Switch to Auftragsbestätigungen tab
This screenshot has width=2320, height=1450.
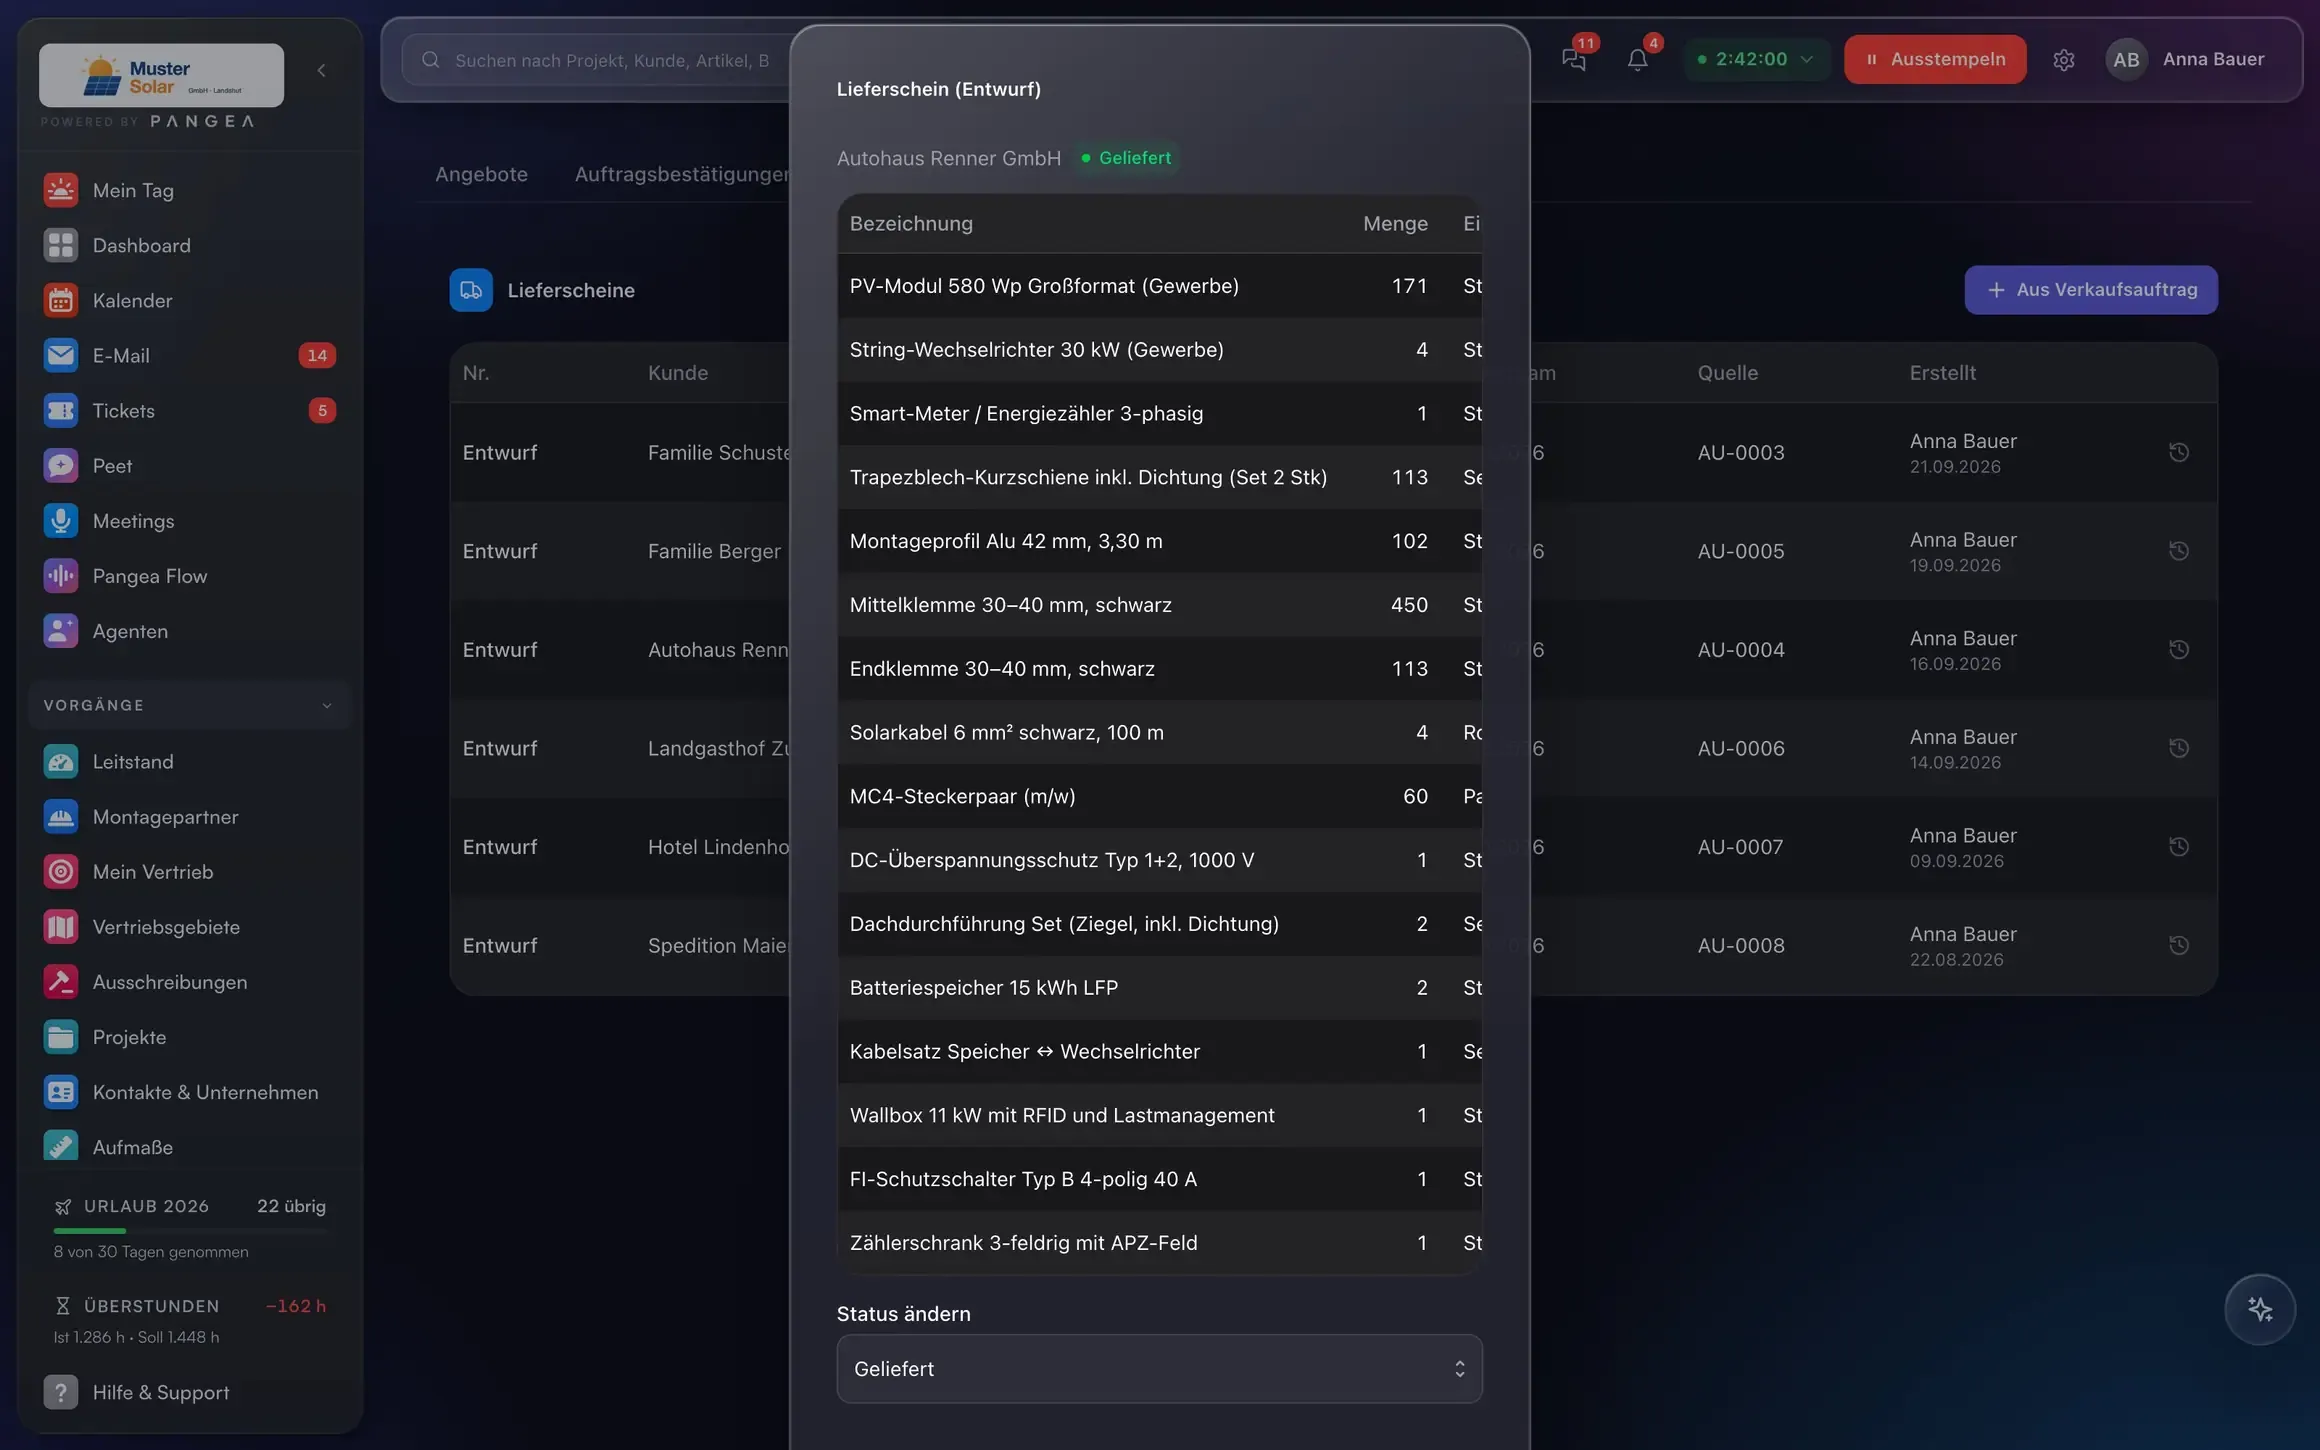click(x=684, y=174)
